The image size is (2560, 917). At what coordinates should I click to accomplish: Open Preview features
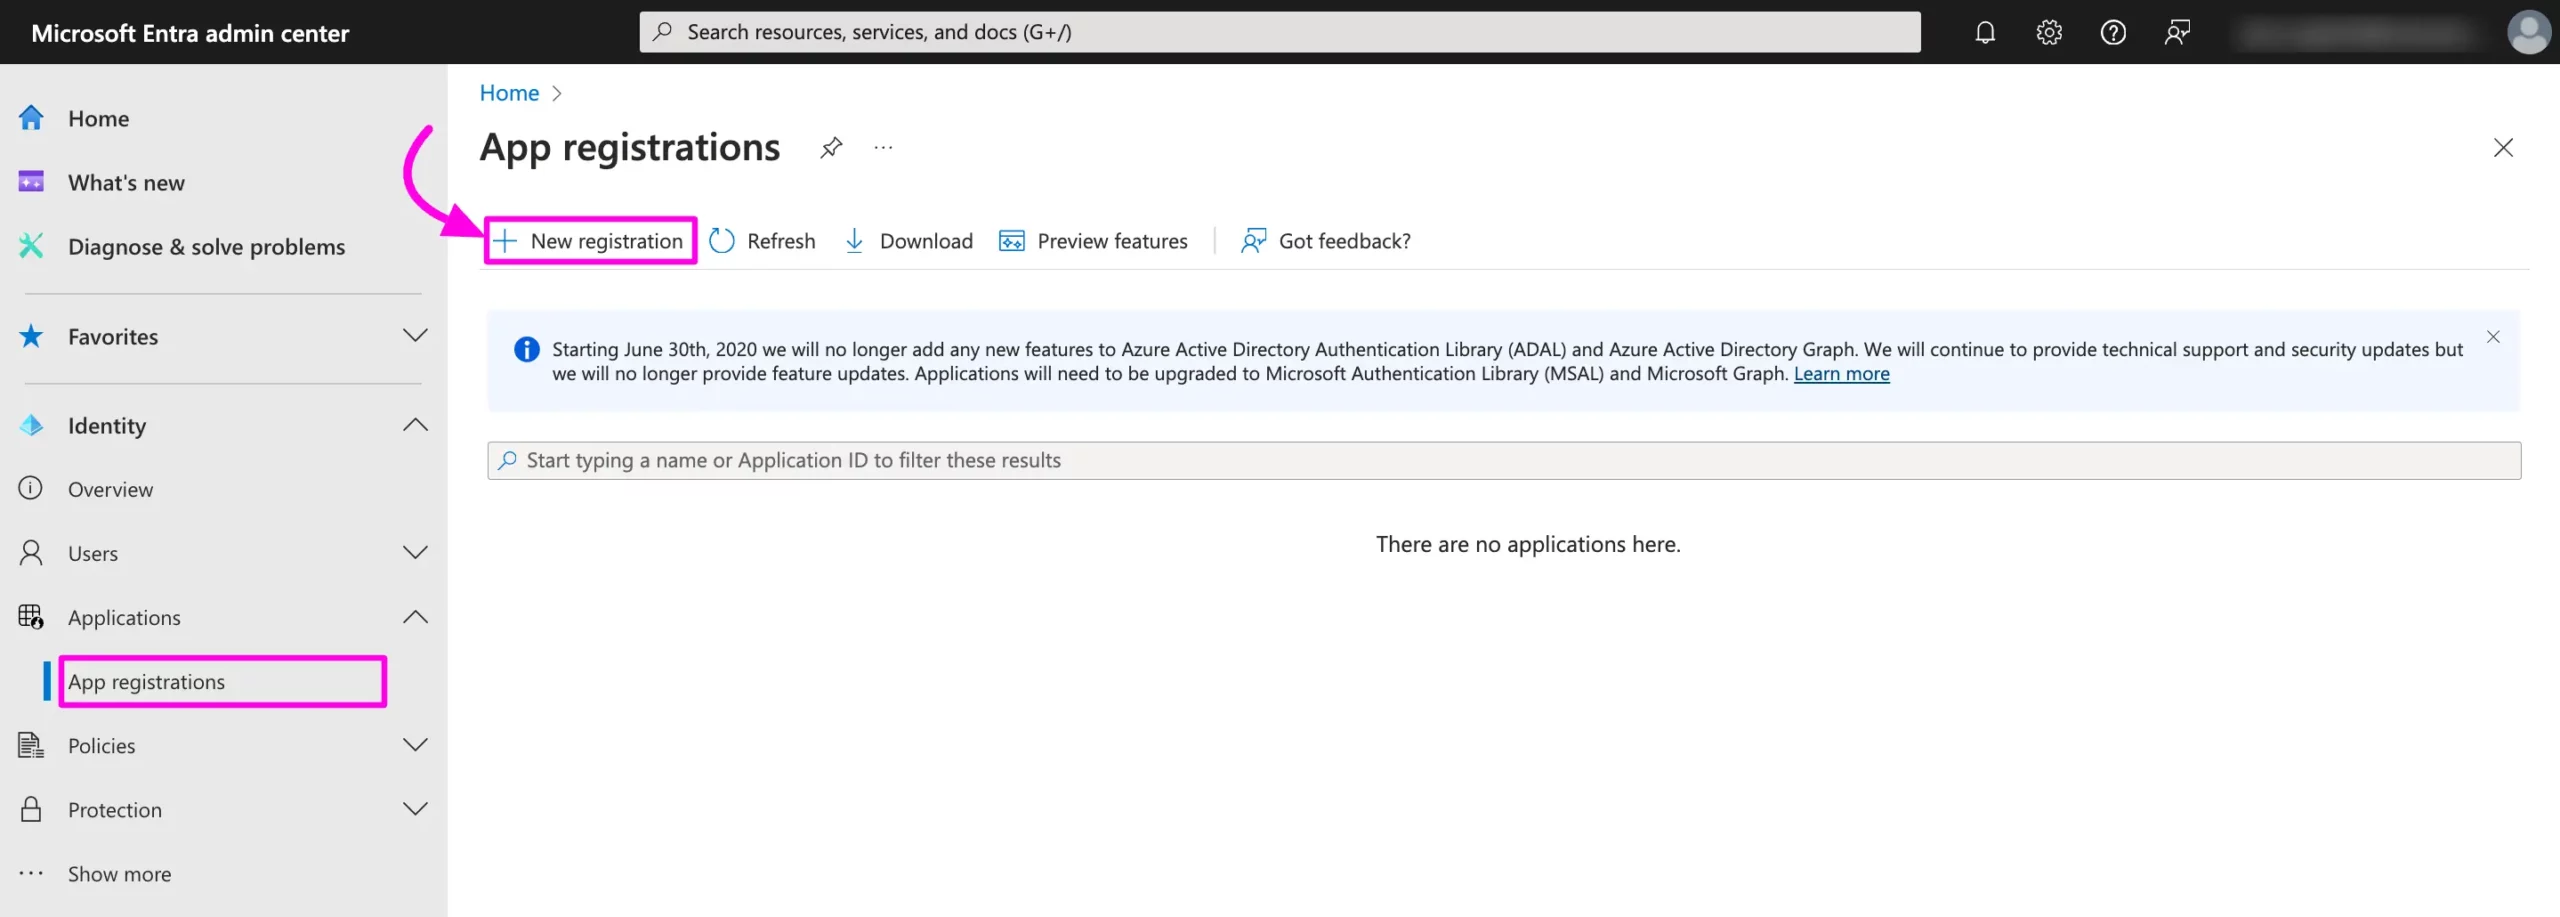[x=1094, y=241]
